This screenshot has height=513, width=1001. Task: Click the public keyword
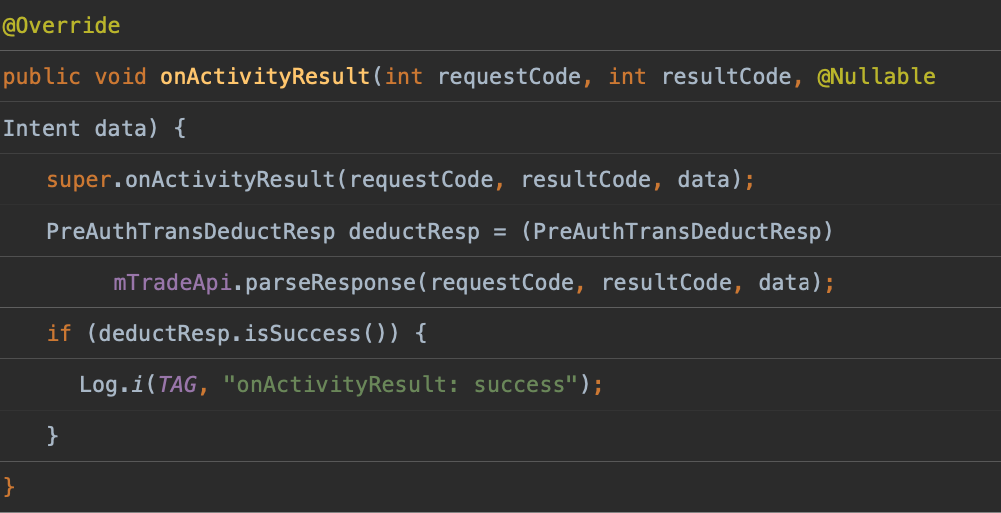pos(42,77)
